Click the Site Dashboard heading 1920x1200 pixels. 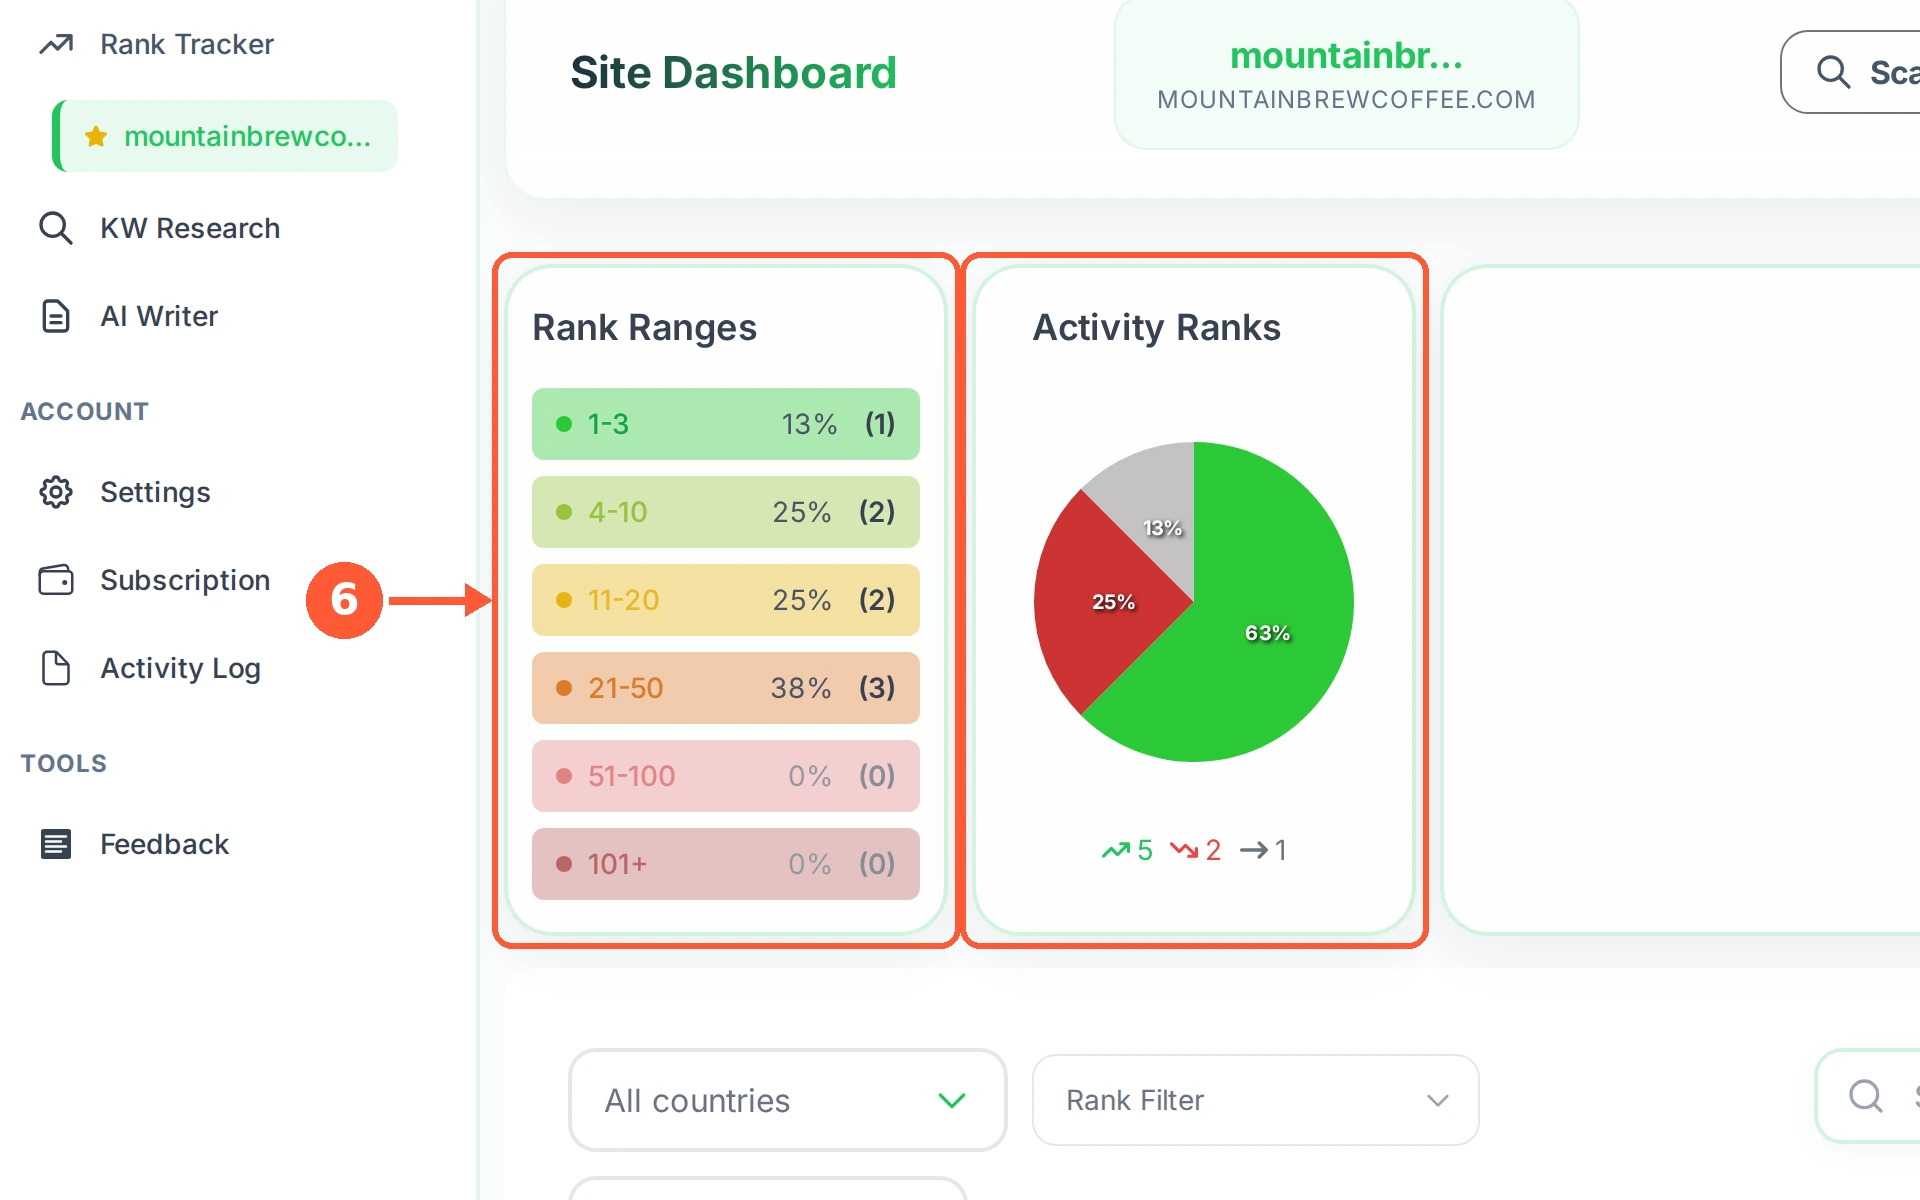[733, 73]
